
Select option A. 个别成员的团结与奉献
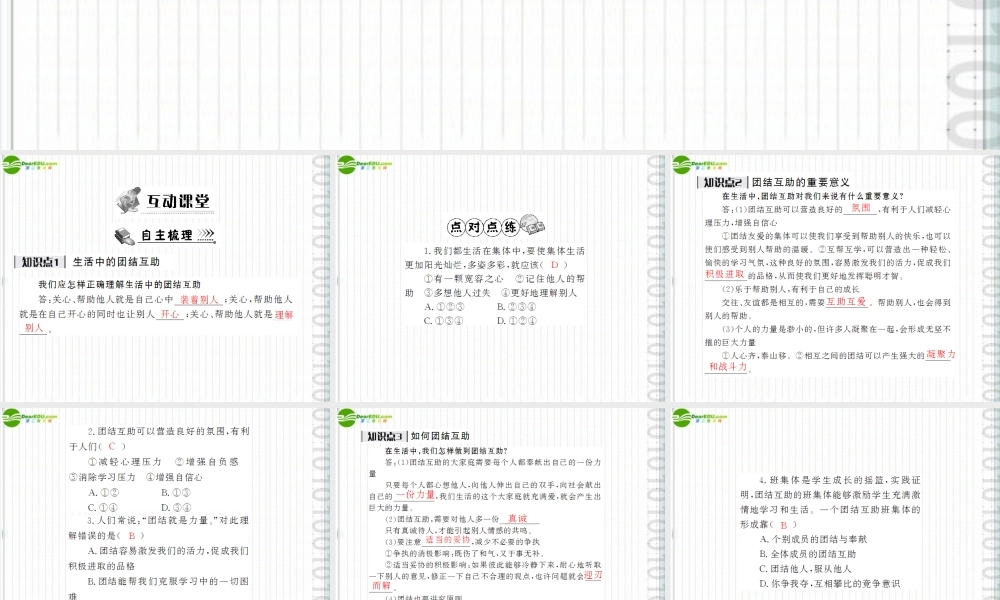[813, 539]
